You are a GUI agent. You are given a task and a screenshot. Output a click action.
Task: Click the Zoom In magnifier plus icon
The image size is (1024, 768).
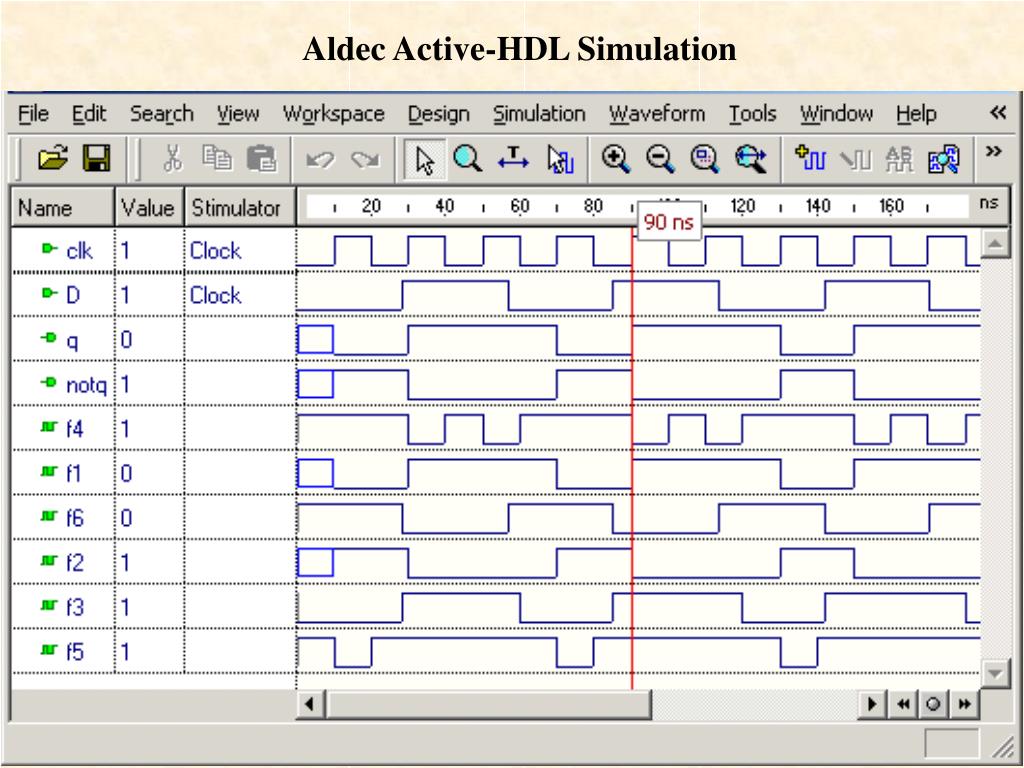(616, 159)
